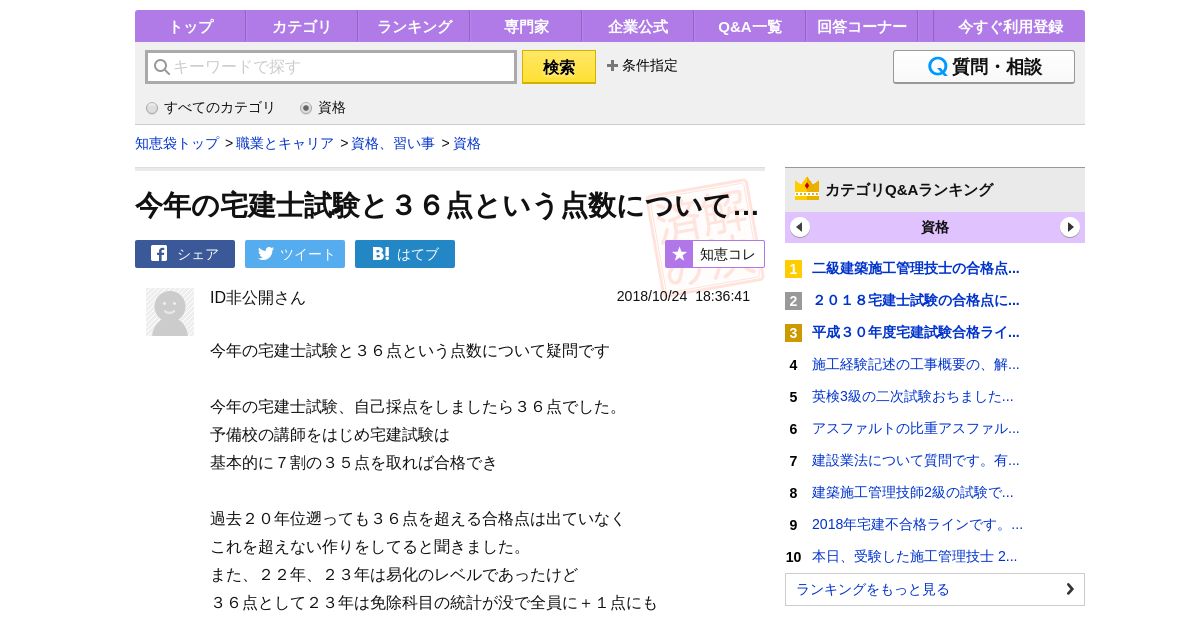
Task: Open the 回答コーナー tab
Action: pyautogui.click(x=861, y=26)
